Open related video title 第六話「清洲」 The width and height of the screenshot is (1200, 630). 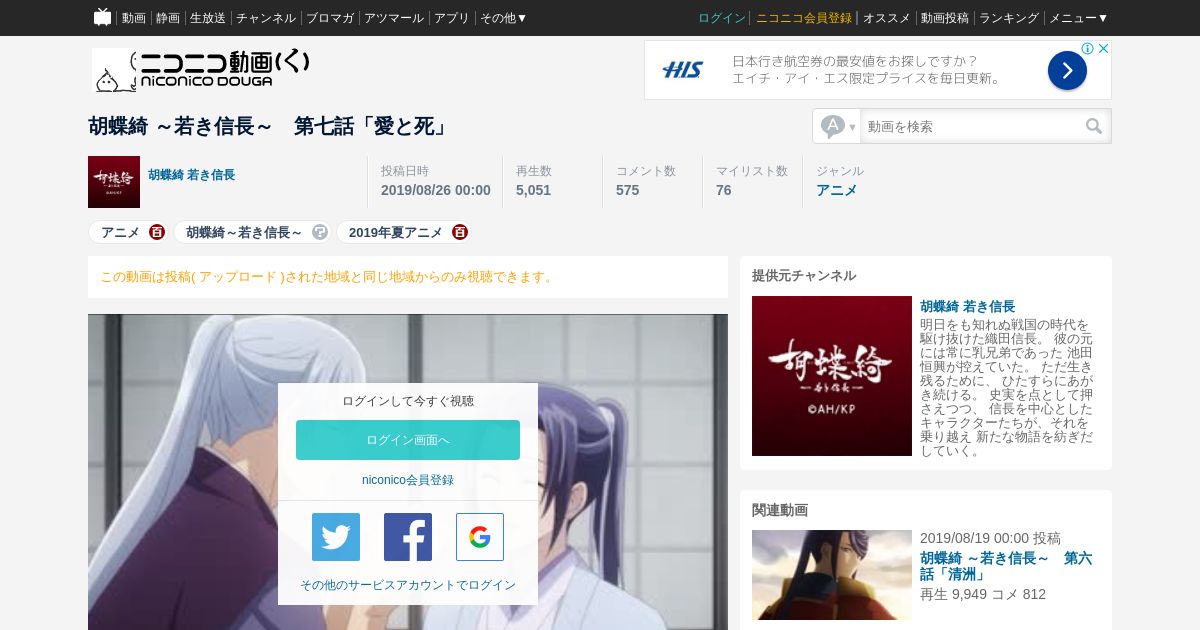click(1006, 566)
